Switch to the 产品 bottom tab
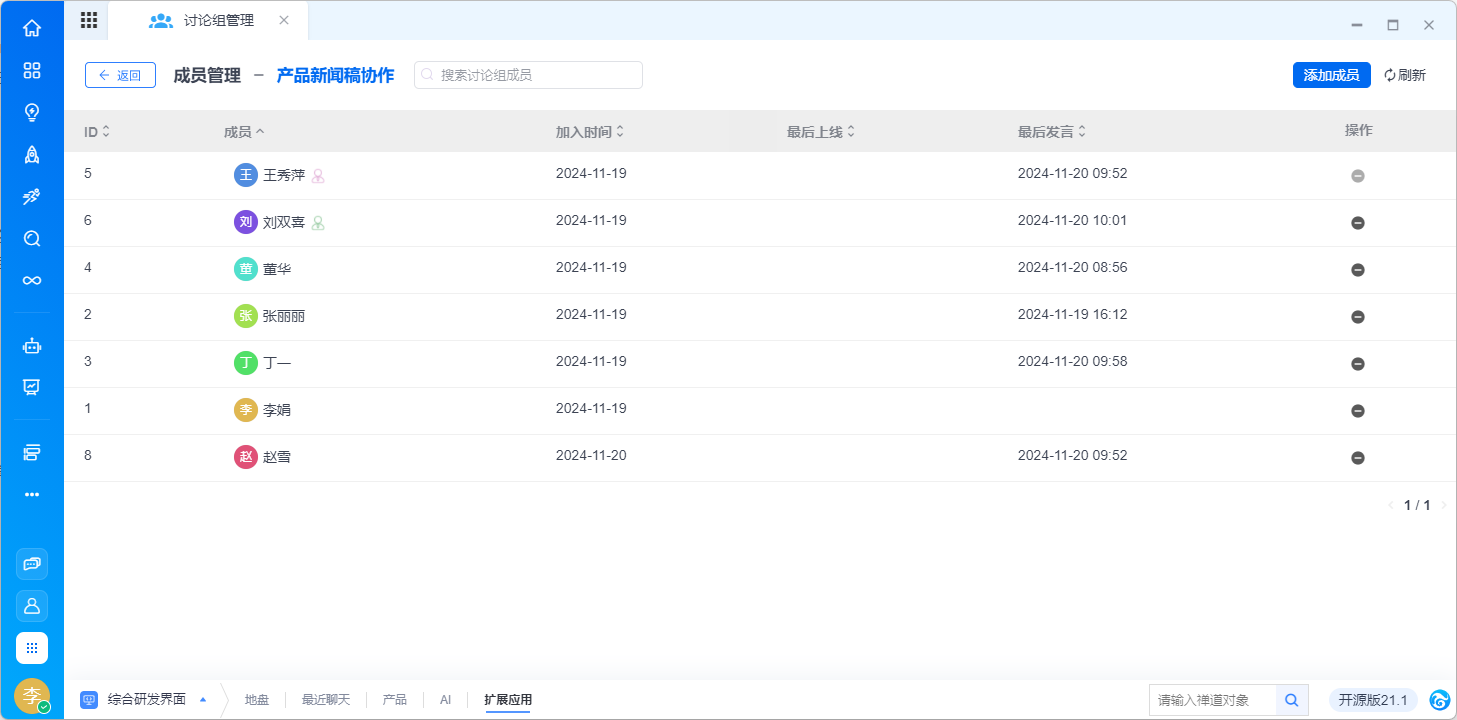 [x=394, y=700]
